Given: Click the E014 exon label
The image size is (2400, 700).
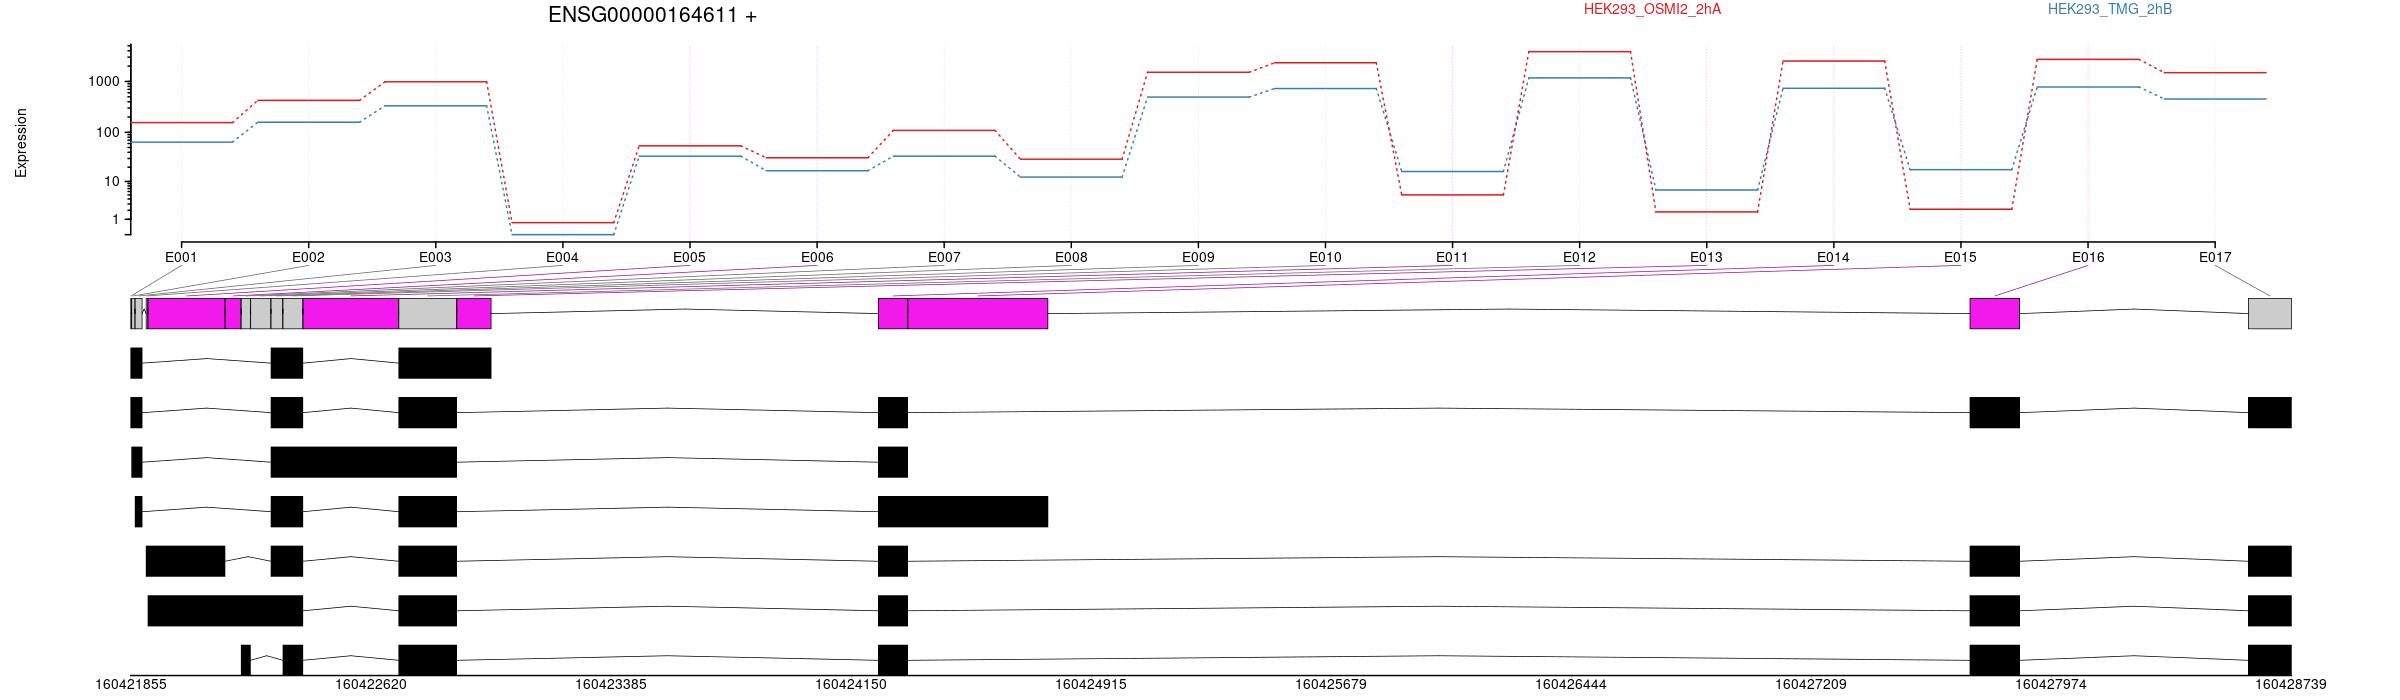Looking at the screenshot, I should pos(1834,257).
